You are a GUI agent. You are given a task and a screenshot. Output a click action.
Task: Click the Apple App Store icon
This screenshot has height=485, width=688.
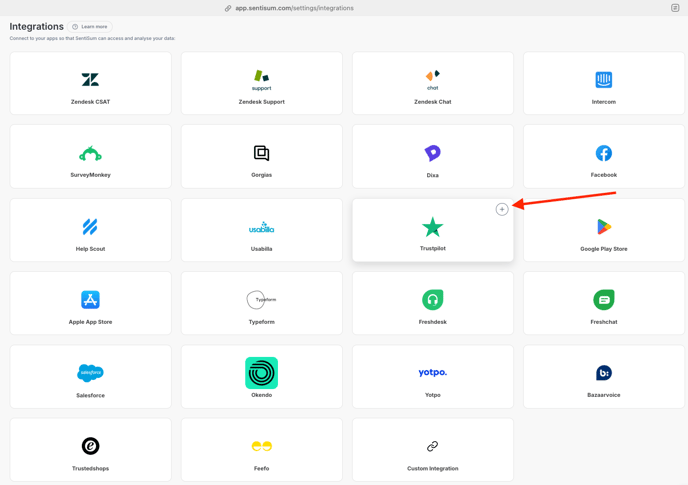90,300
